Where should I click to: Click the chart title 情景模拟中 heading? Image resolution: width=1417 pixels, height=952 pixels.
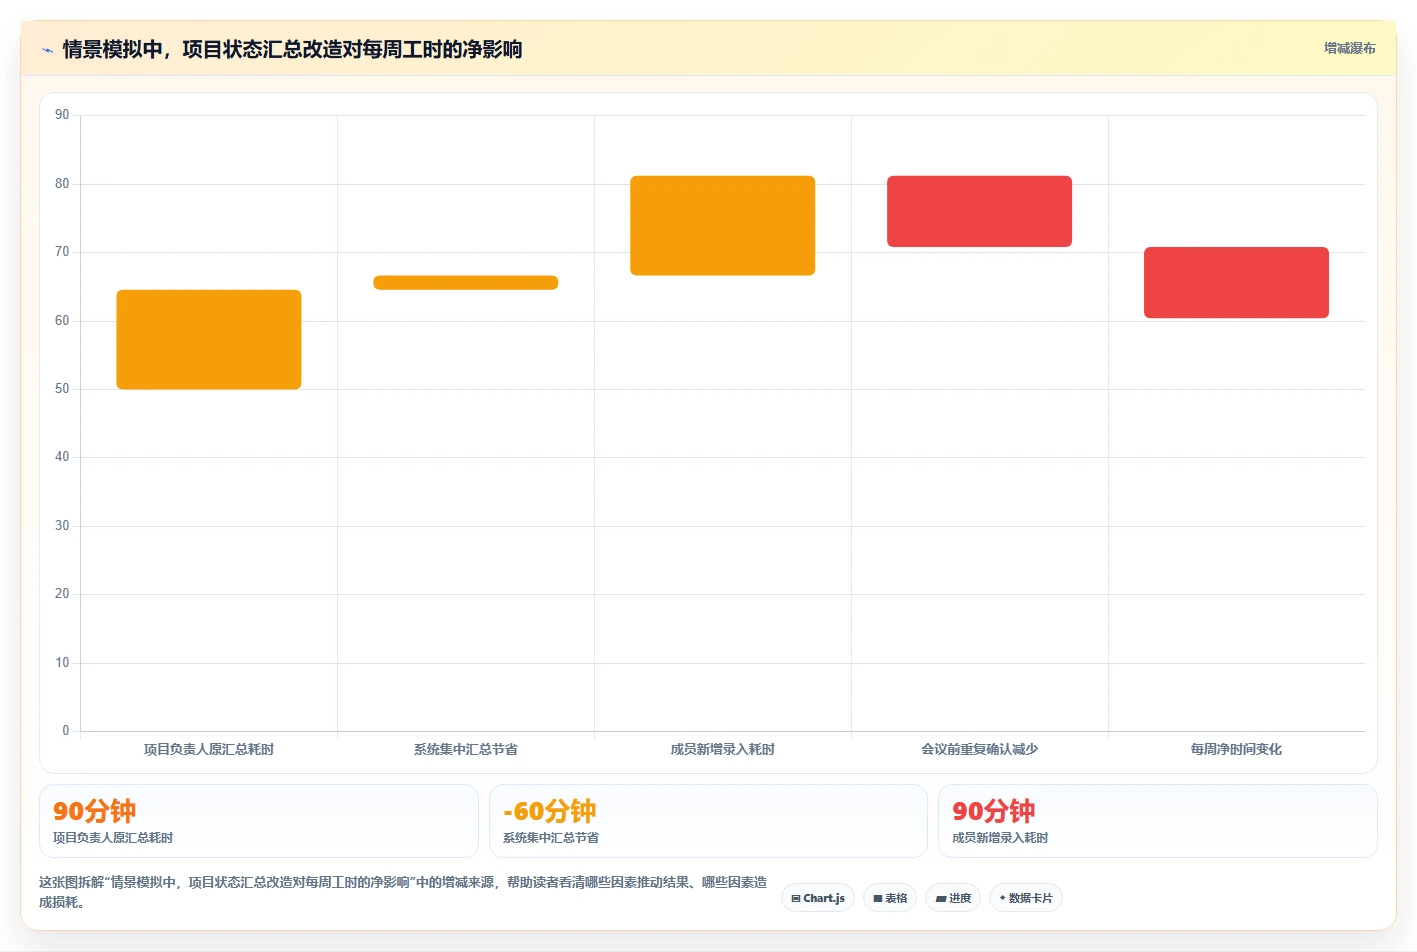[x=292, y=50]
